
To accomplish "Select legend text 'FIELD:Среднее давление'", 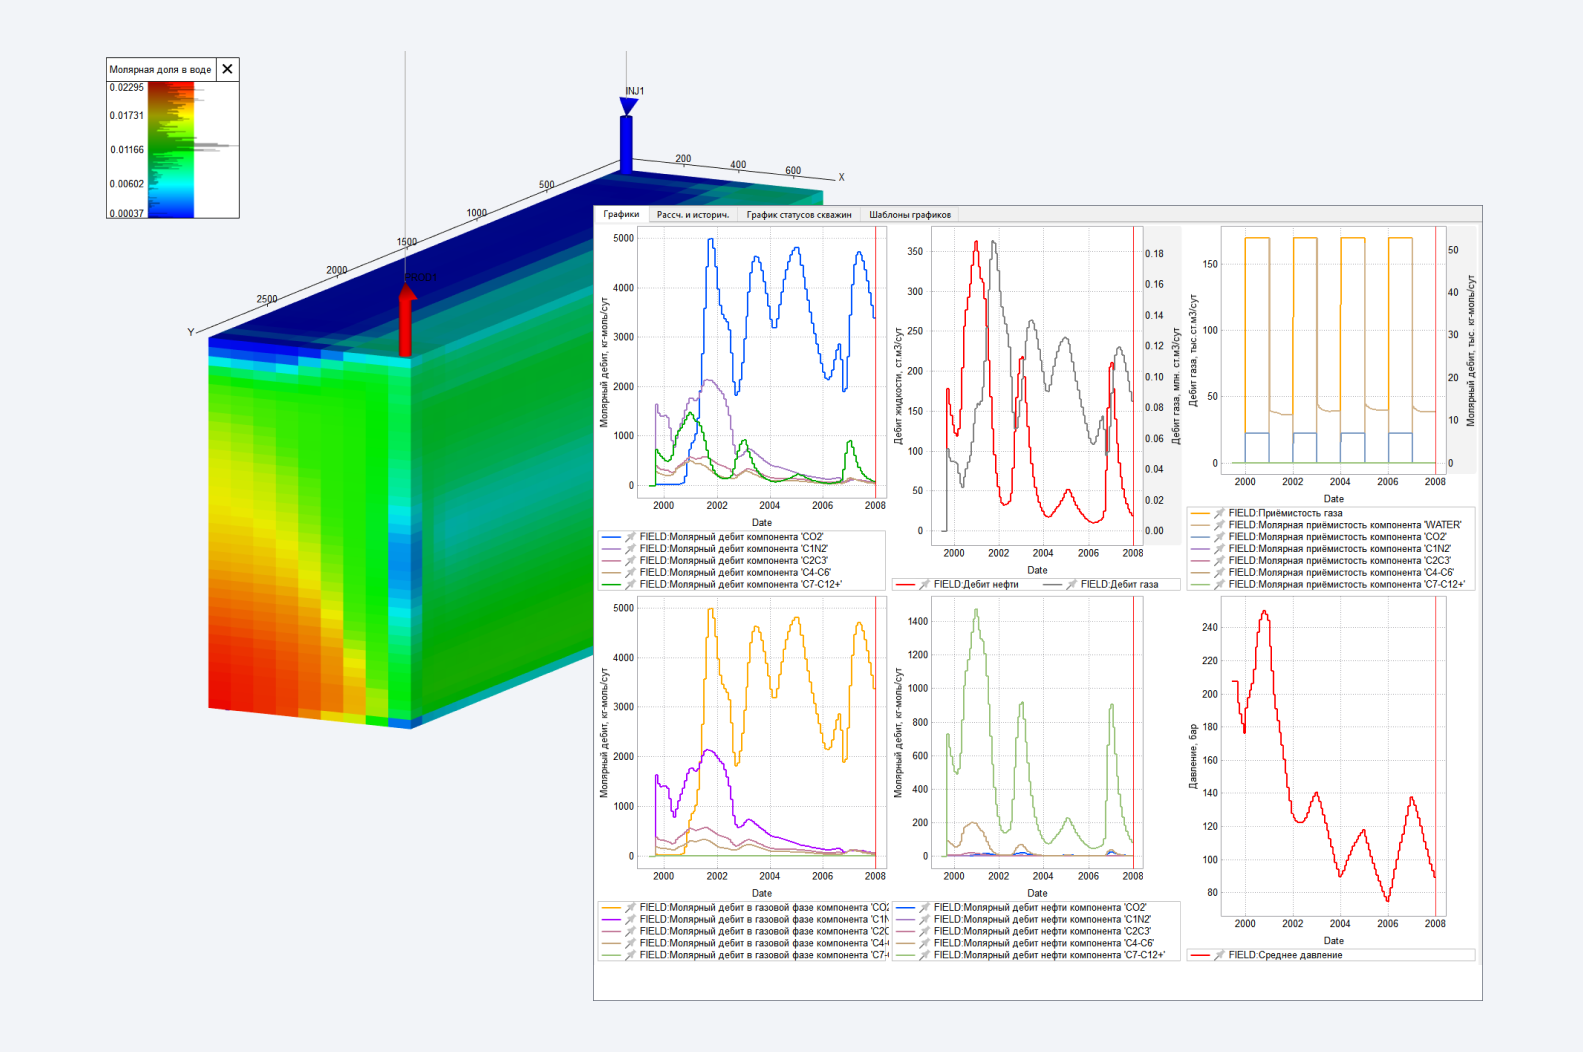I will pos(1286,956).
